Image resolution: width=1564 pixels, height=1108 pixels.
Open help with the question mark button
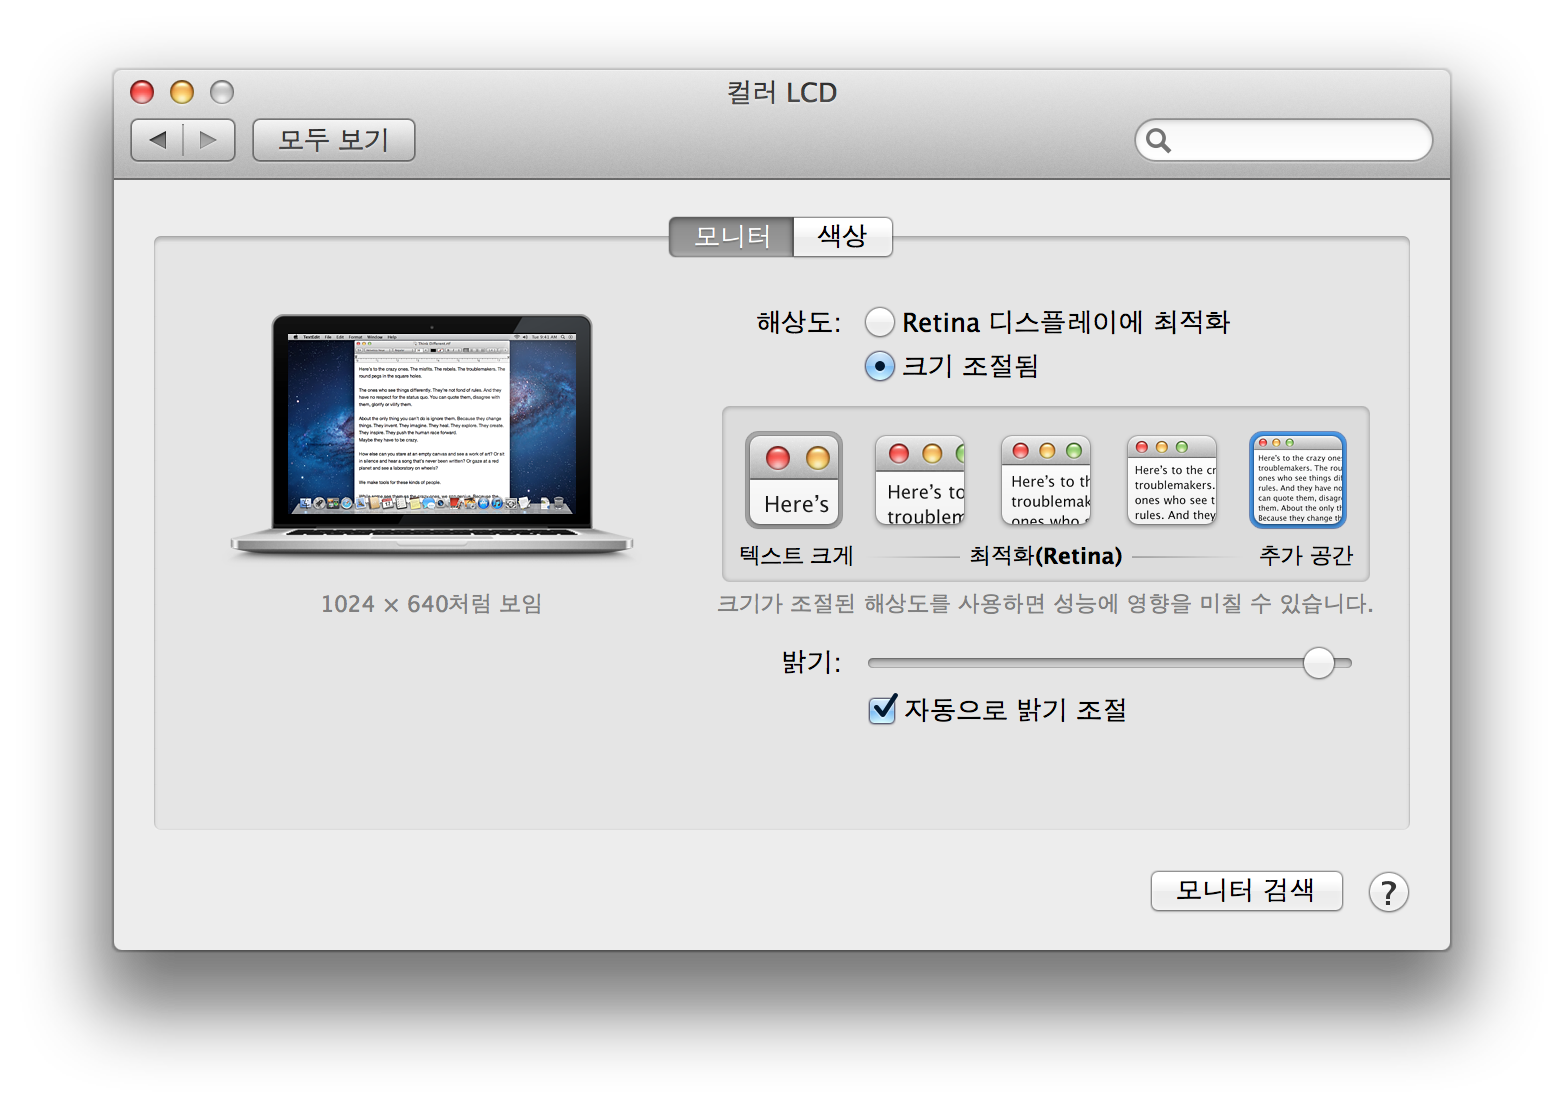(1388, 892)
